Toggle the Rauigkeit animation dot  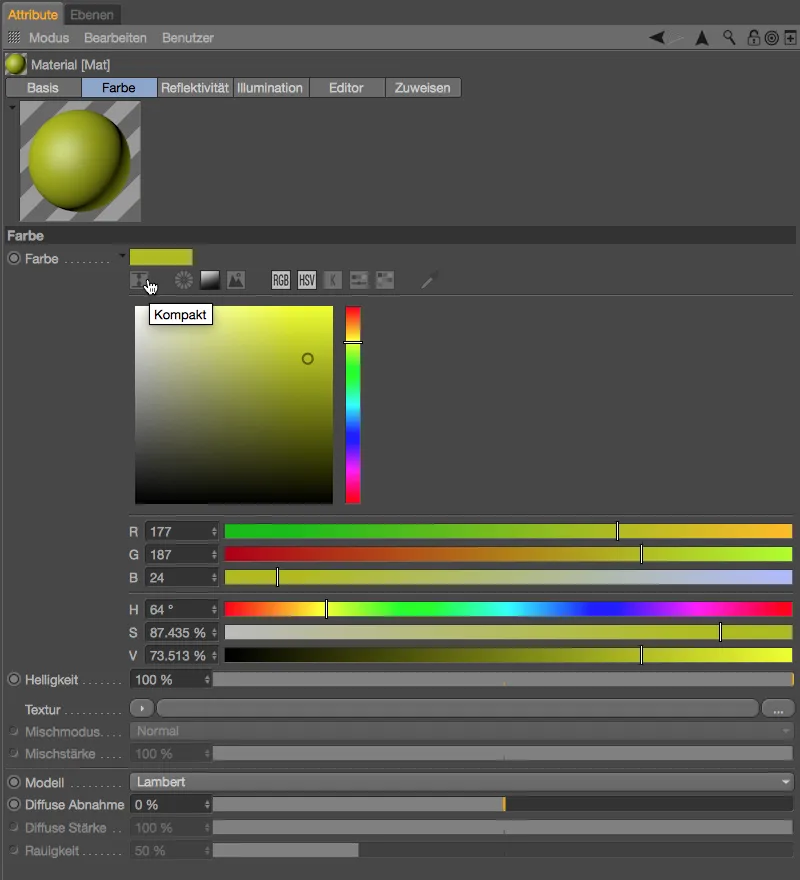coord(14,850)
